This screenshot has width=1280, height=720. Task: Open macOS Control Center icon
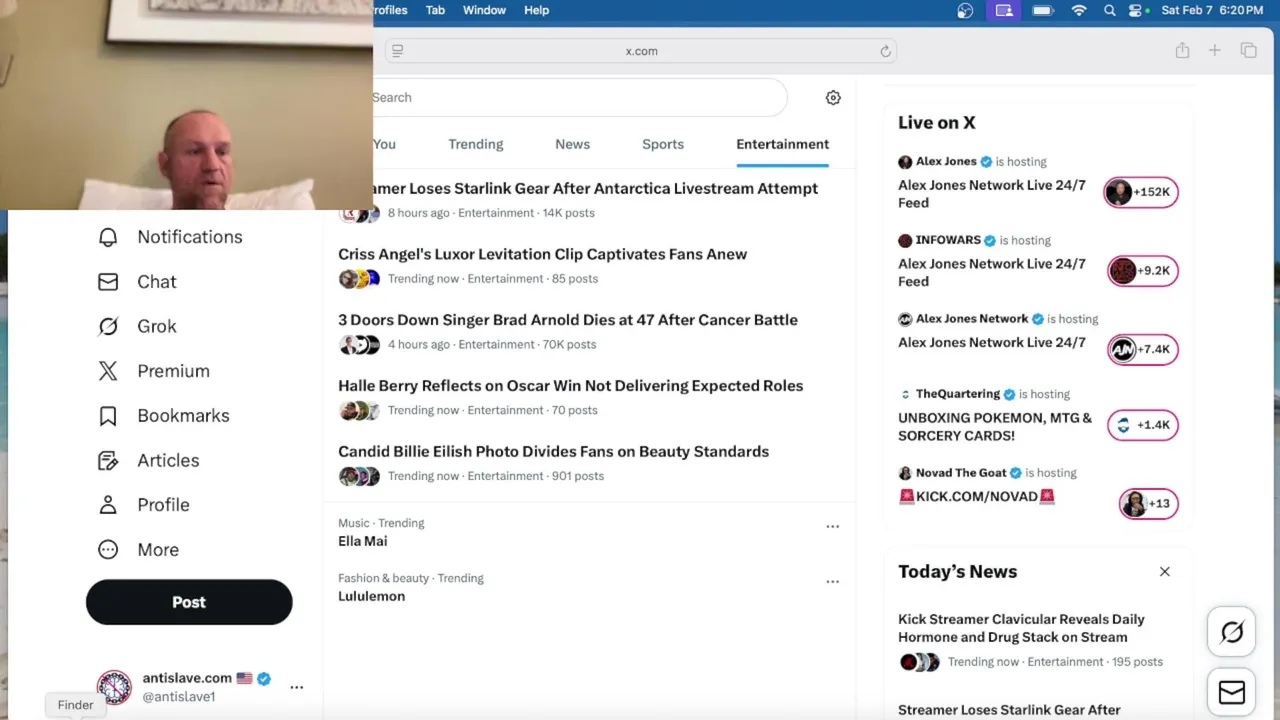1135,10
